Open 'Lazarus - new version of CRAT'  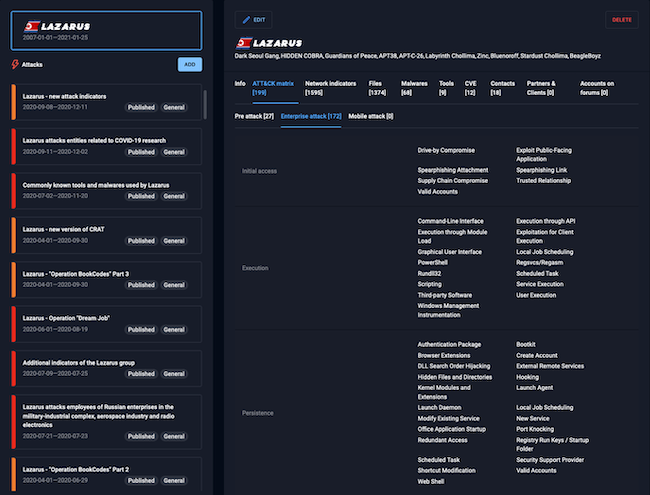pyautogui.click(x=108, y=235)
